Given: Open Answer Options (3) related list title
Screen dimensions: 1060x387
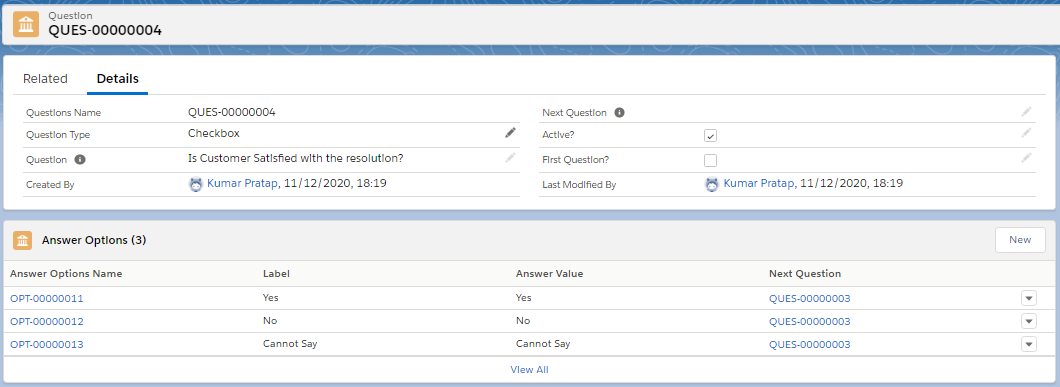Looking at the screenshot, I should 94,240.
